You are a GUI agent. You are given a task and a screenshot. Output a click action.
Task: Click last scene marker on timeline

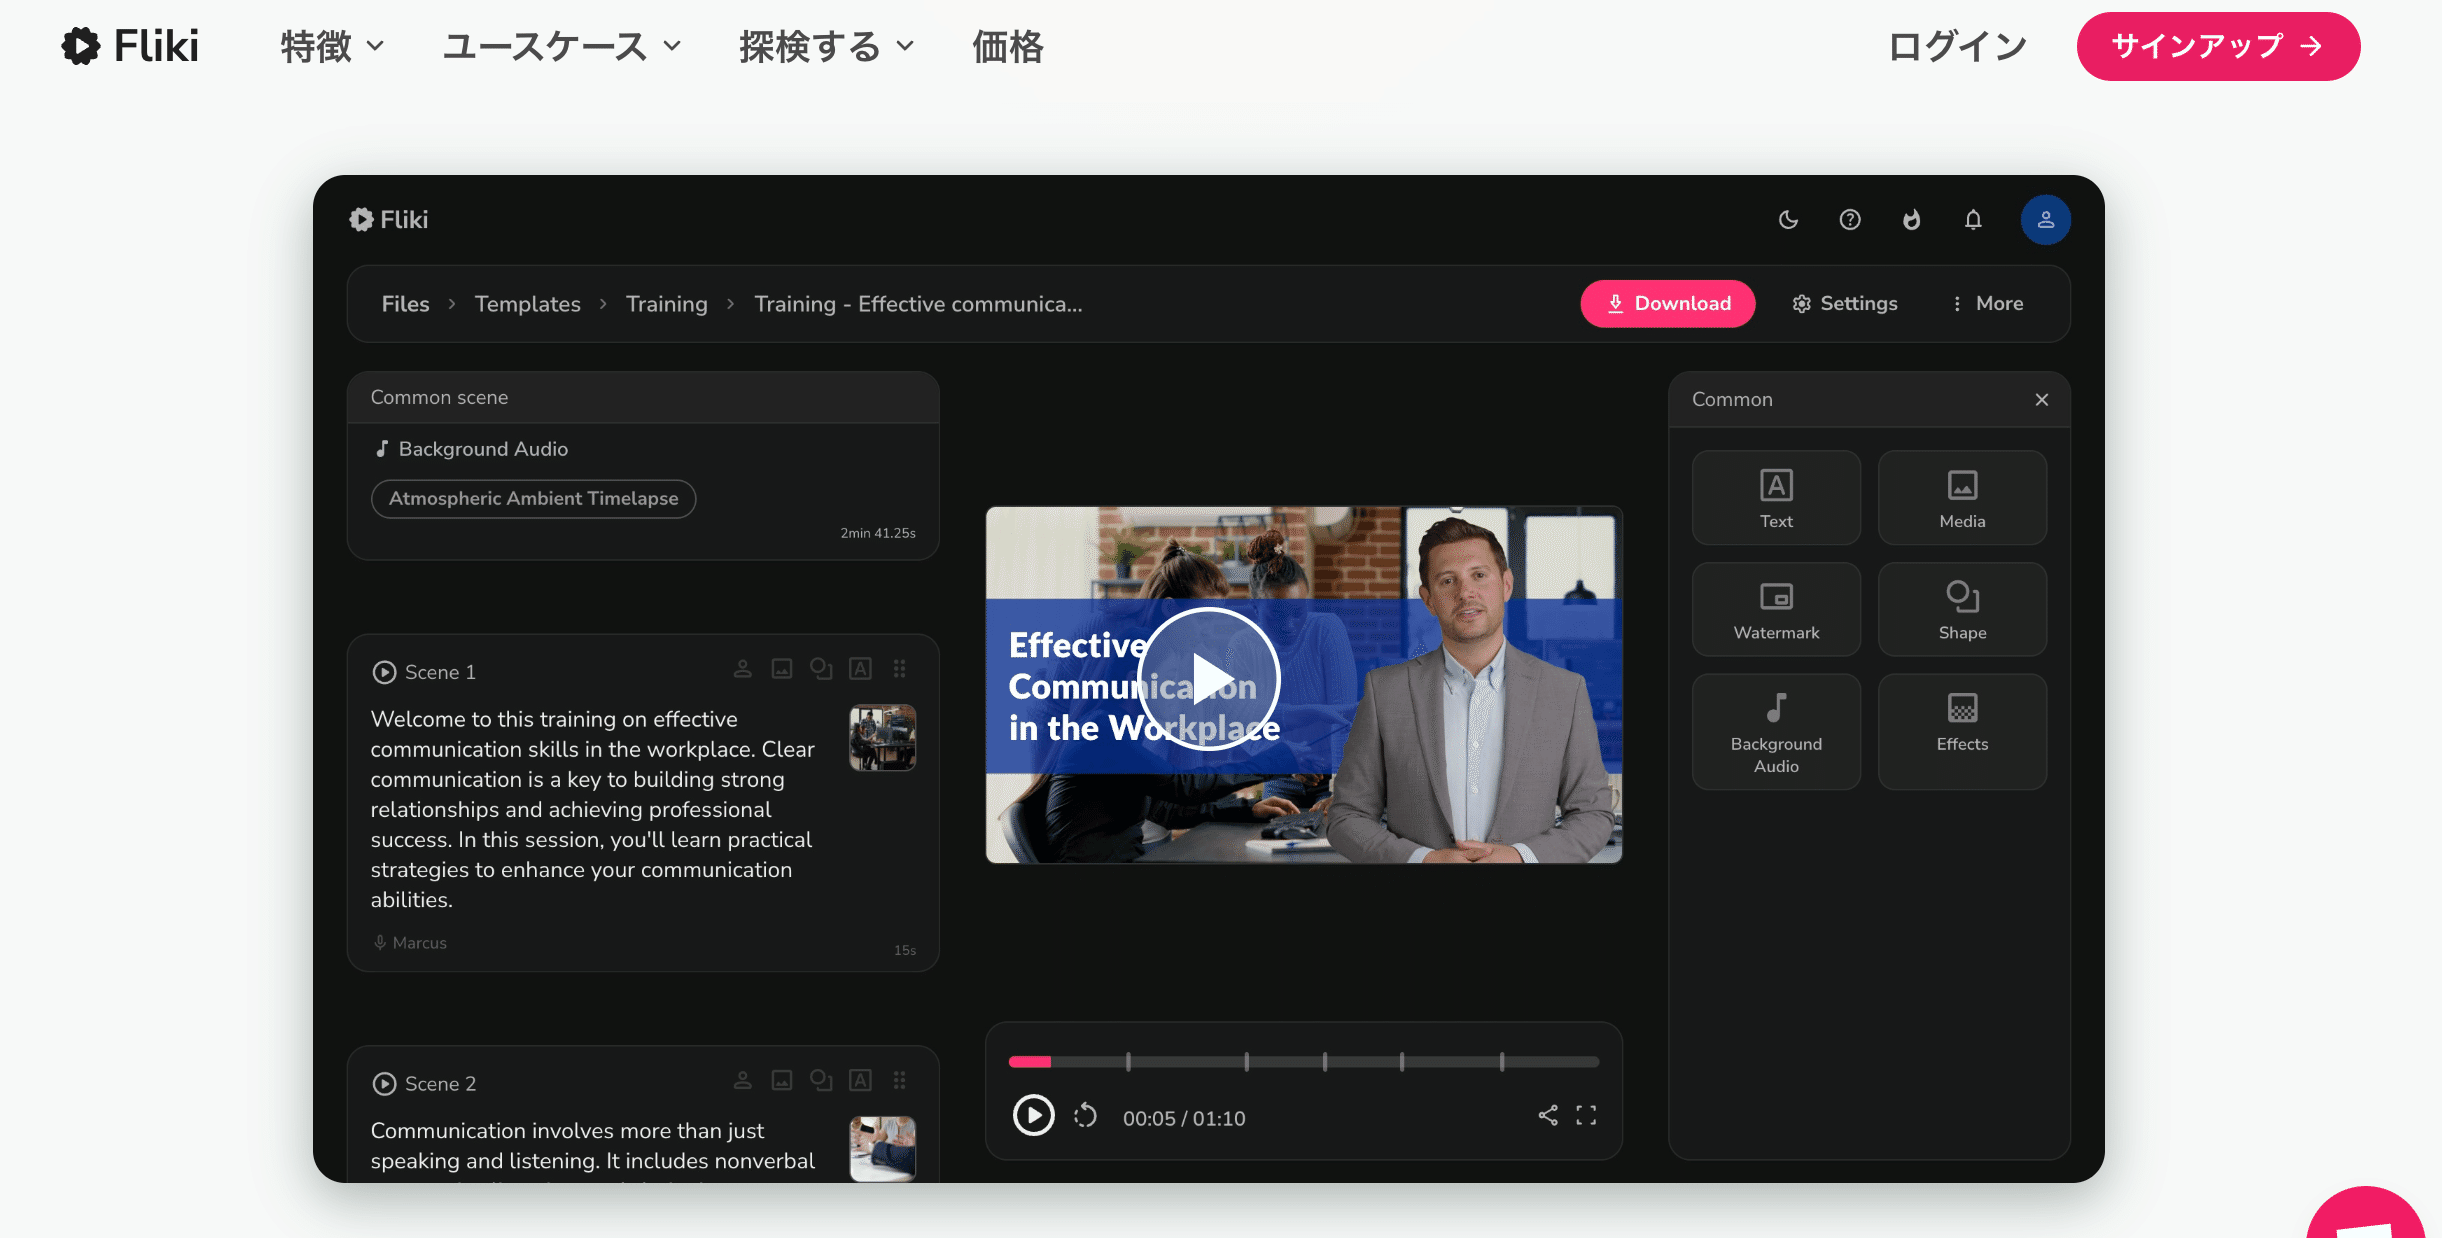pyautogui.click(x=1502, y=1062)
